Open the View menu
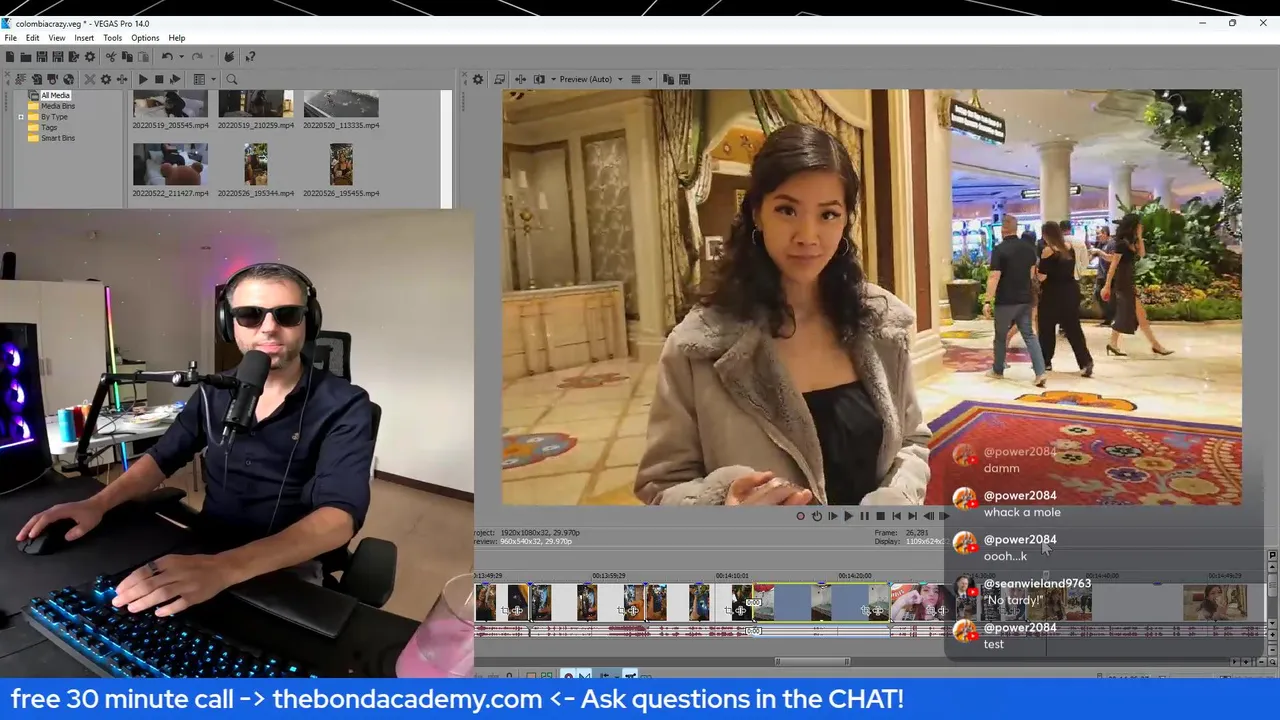Image resolution: width=1280 pixels, height=720 pixels. [x=57, y=38]
